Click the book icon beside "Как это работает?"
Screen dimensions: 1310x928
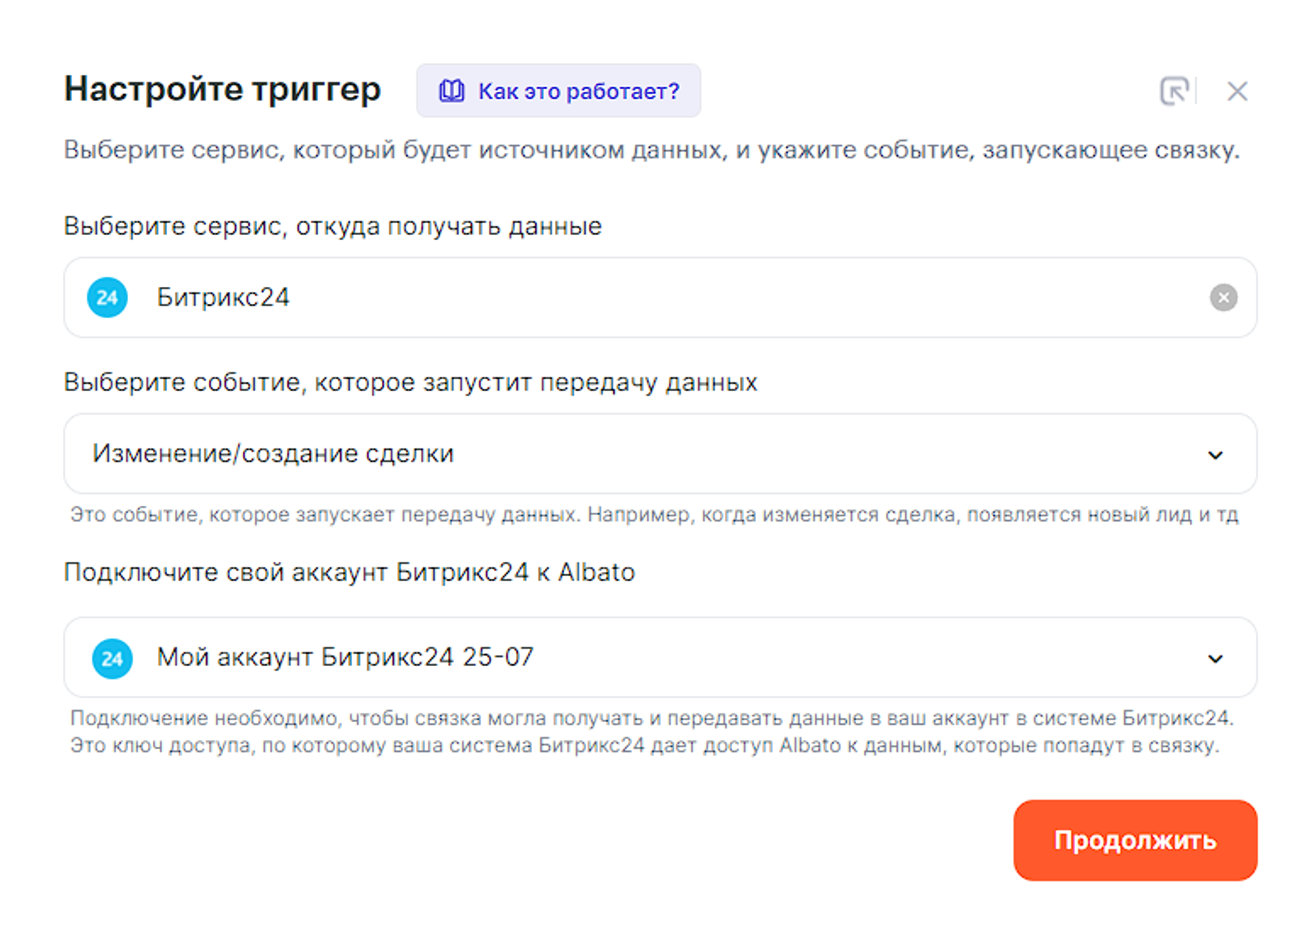click(451, 91)
